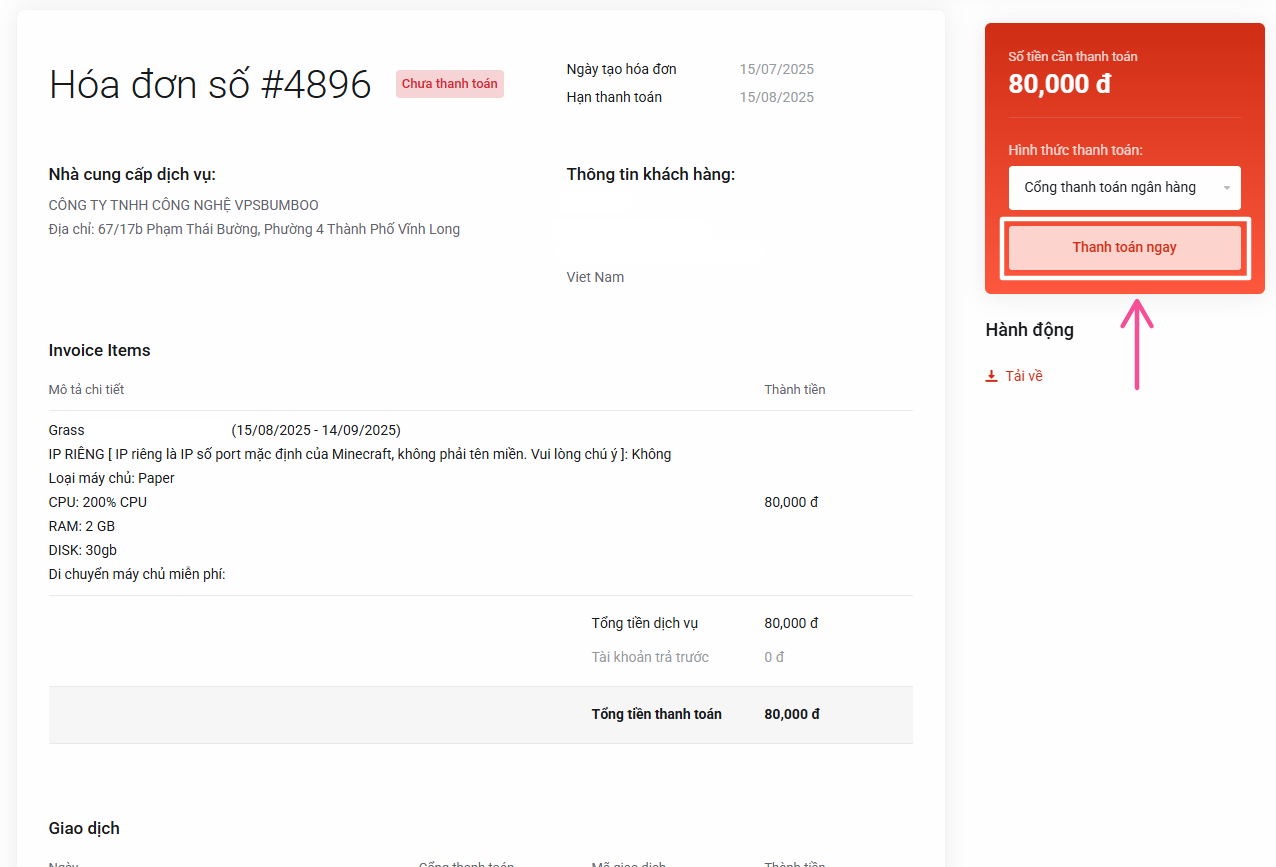The image size is (1276, 867).
Task: Click the Tài khoản trả trước value 0 đ
Action: click(773, 657)
